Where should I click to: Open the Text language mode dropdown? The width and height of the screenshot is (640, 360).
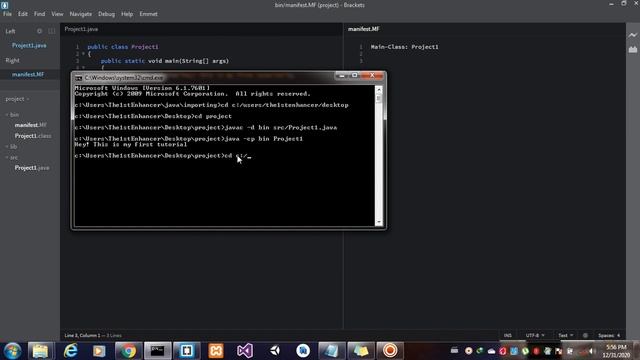pyautogui.click(x=566, y=336)
